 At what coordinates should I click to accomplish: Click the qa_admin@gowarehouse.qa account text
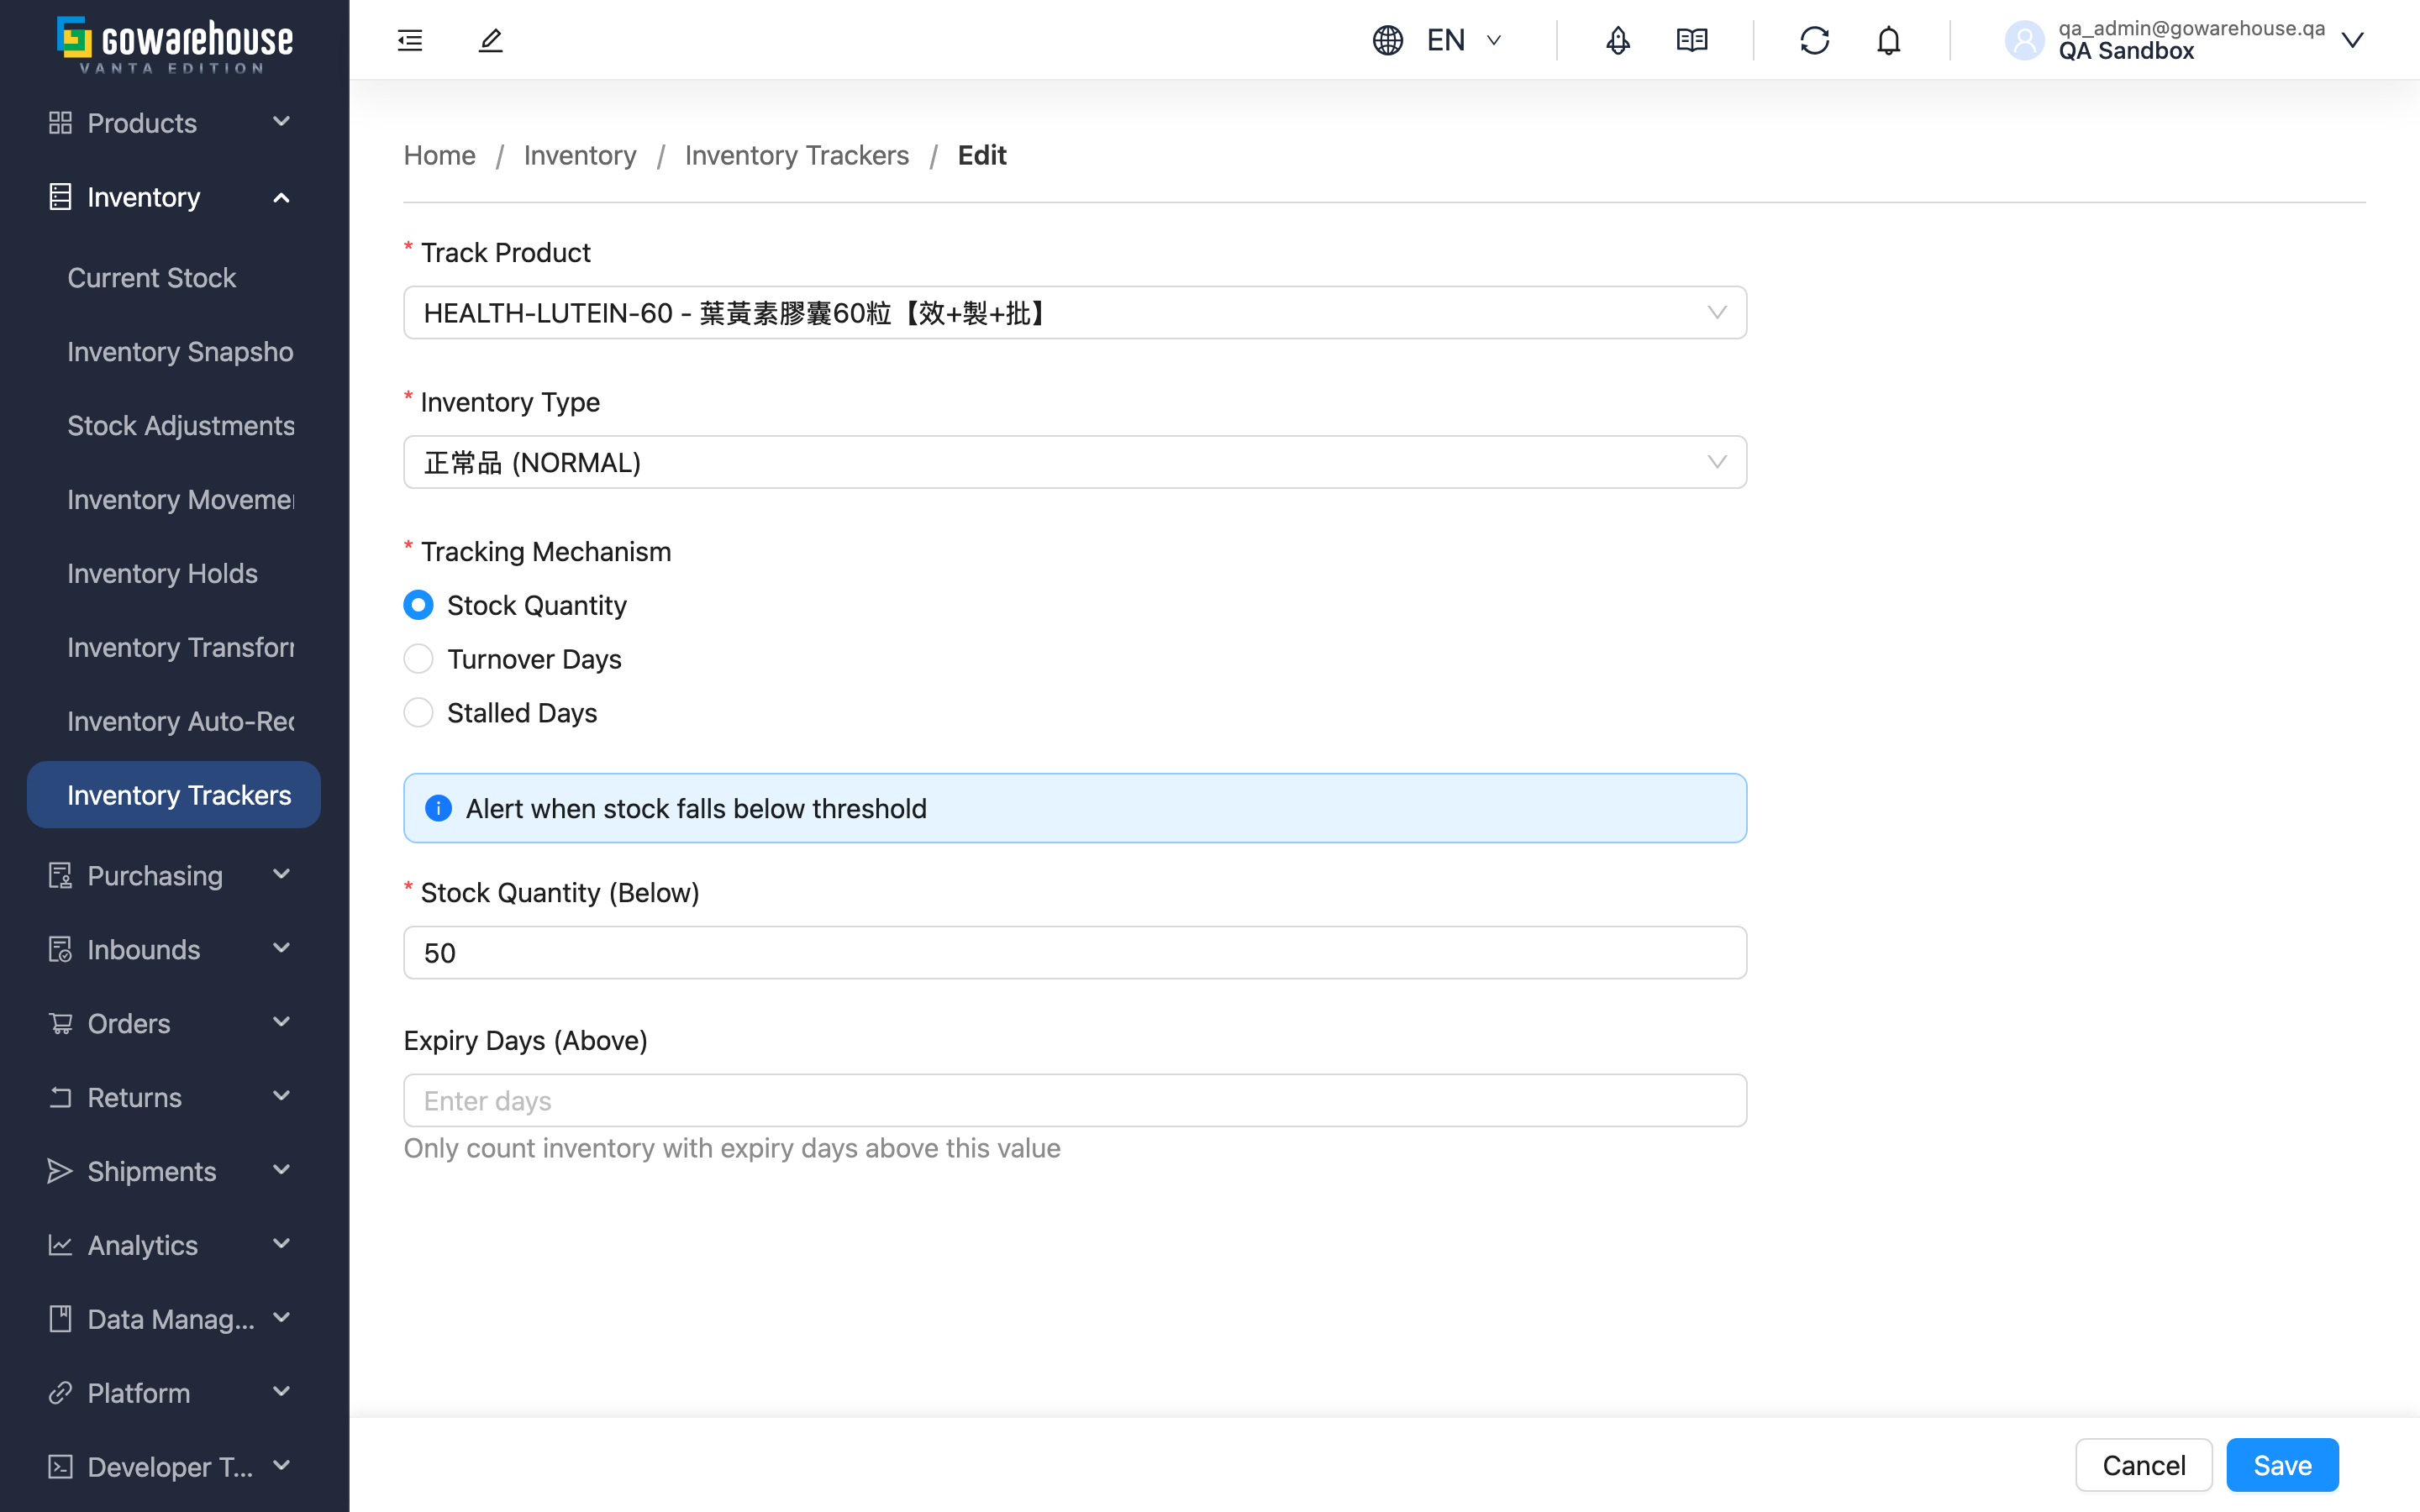(2191, 28)
